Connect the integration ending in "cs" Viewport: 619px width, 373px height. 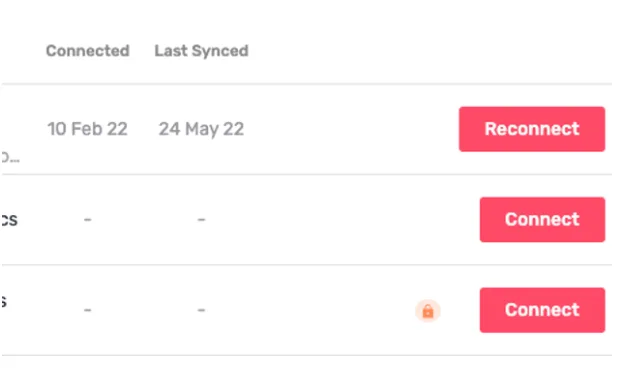click(x=542, y=219)
